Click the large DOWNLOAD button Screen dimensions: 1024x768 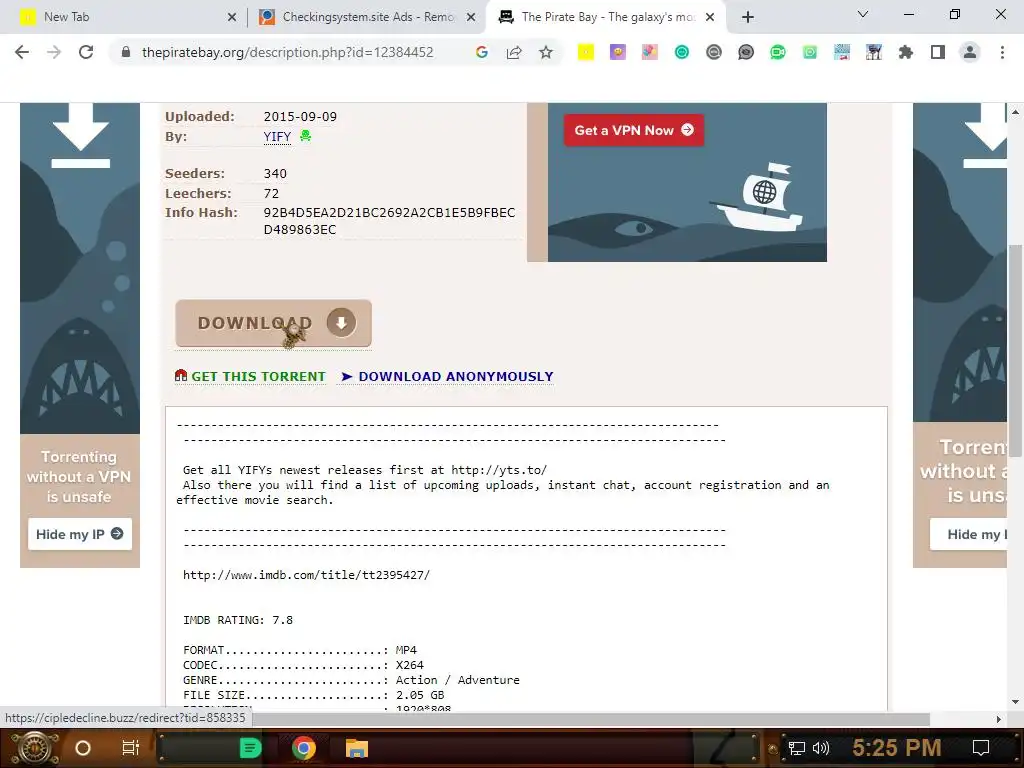(x=273, y=323)
